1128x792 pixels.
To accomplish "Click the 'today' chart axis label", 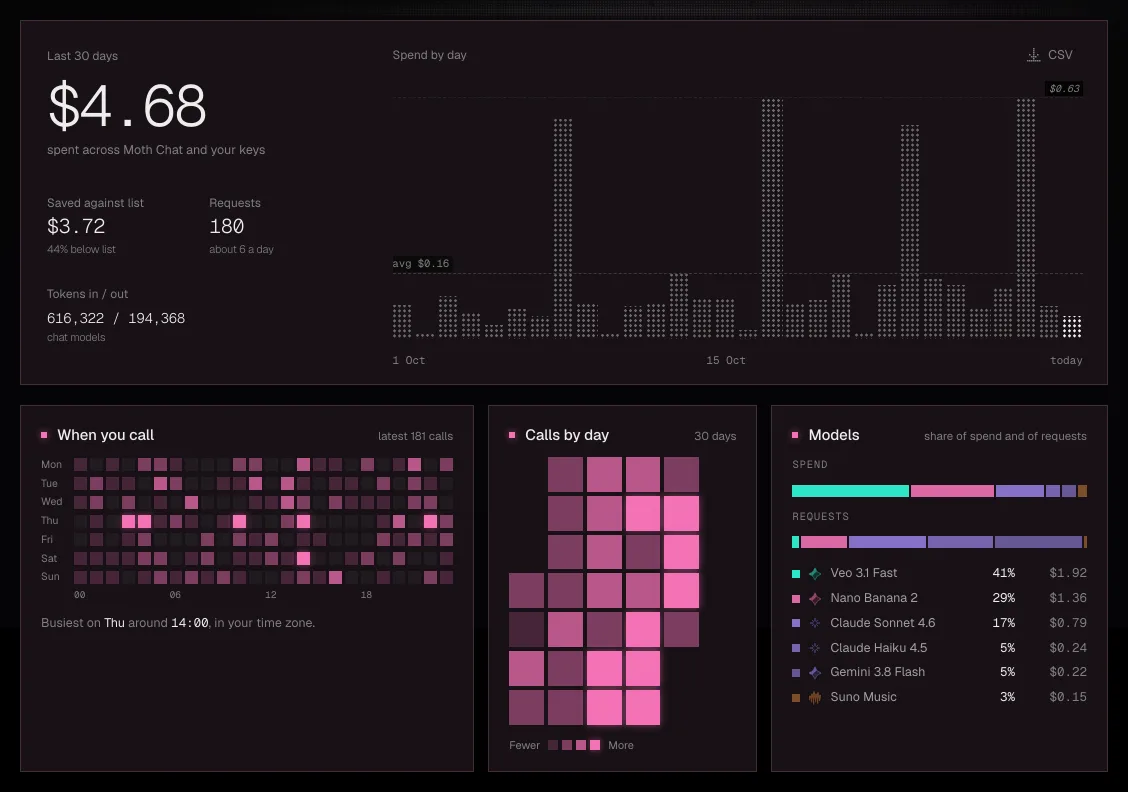I will (x=1066, y=360).
